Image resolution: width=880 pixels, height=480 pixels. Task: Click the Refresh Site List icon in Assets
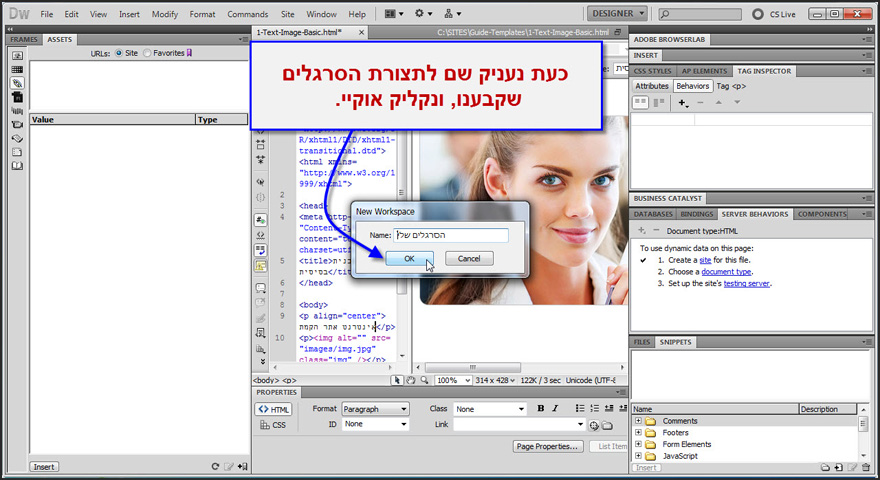click(215, 467)
